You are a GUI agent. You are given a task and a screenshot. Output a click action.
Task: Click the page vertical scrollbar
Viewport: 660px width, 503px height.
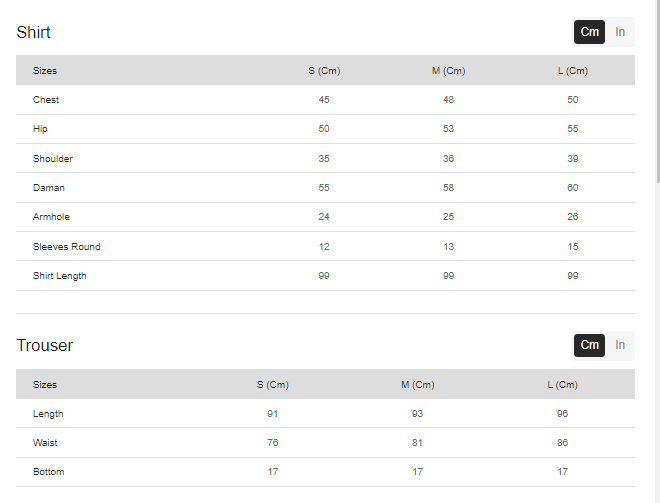(x=658, y=91)
